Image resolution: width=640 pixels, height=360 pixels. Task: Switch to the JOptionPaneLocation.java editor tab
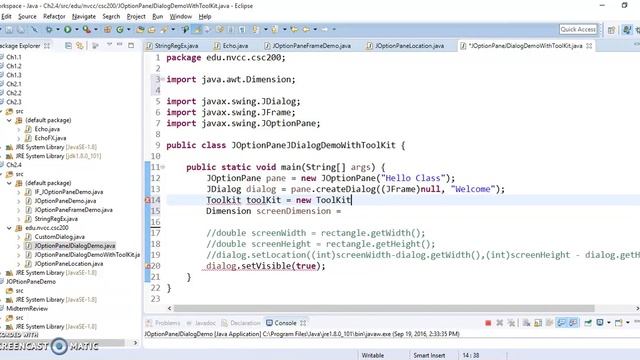pos(405,46)
